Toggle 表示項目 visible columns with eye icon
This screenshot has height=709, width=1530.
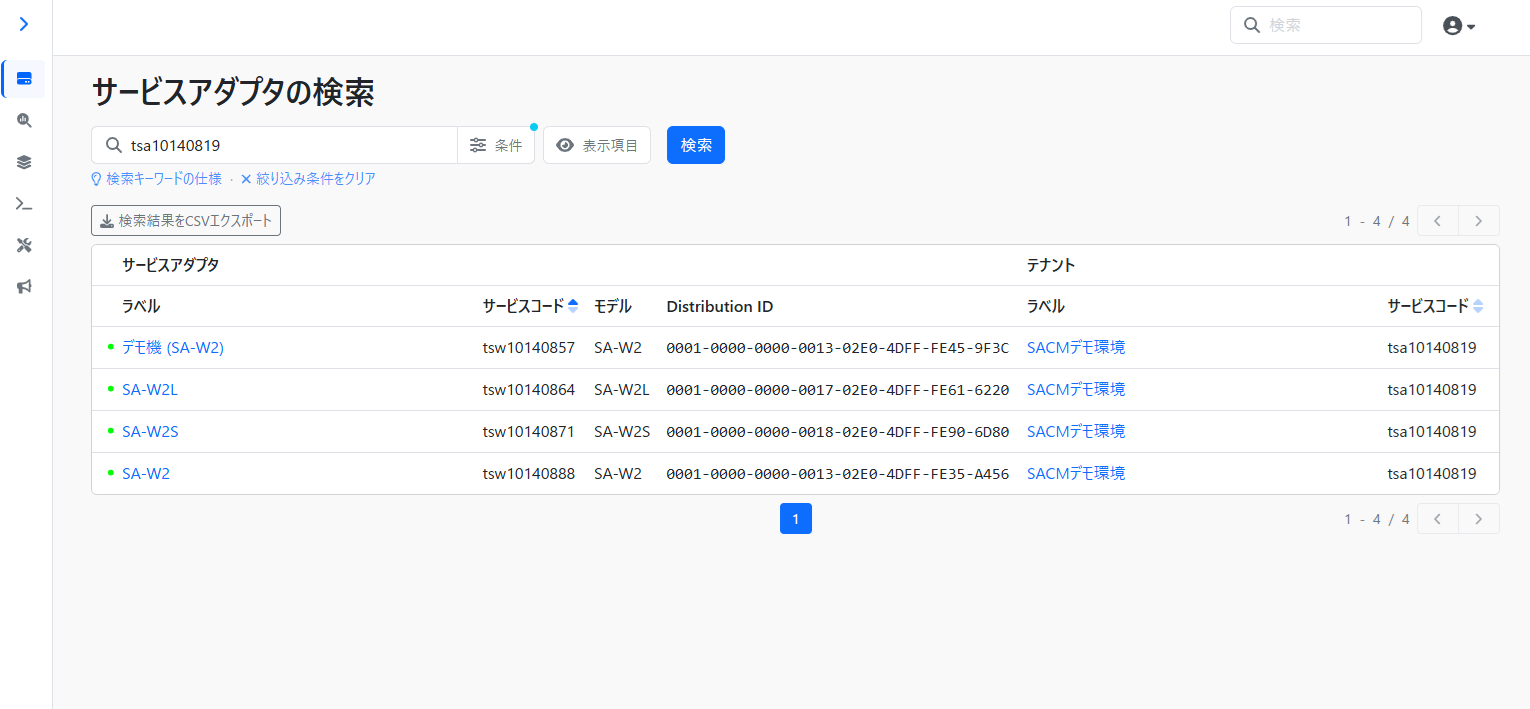tap(597, 145)
